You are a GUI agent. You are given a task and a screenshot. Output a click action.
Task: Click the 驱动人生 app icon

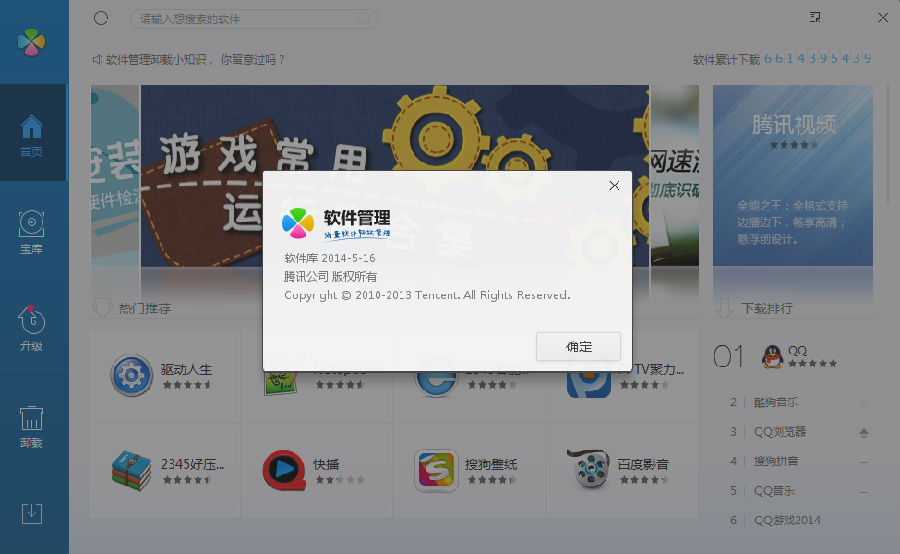tap(131, 376)
